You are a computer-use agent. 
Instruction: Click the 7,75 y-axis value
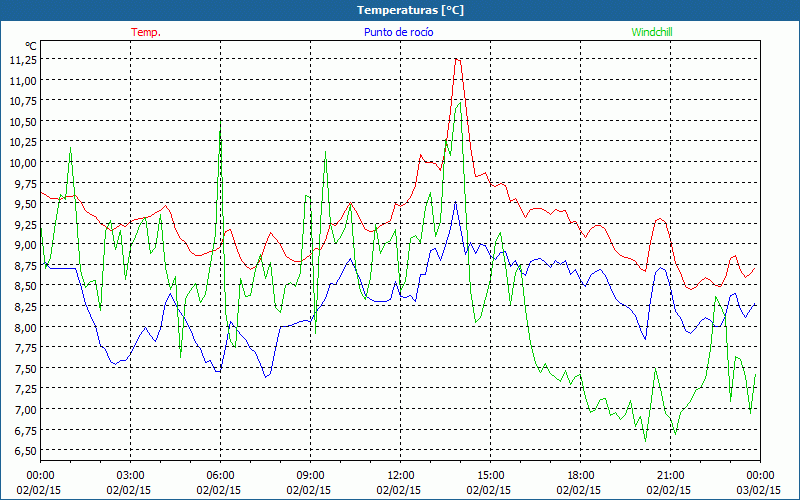[x=26, y=347]
